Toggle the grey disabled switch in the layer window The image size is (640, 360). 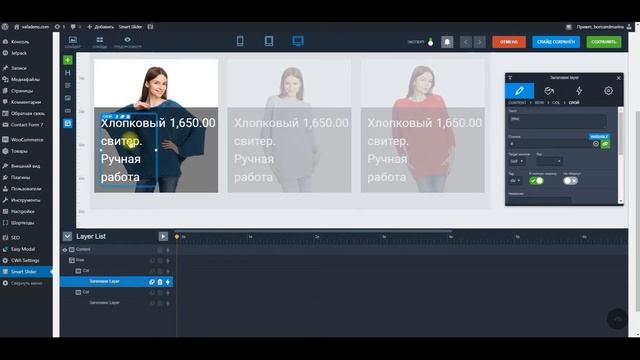pyautogui.click(x=570, y=180)
